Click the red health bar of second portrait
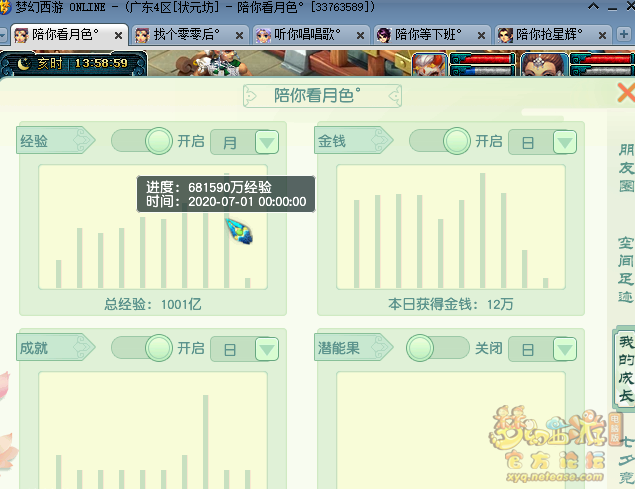This screenshot has height=489, width=635. click(606, 59)
